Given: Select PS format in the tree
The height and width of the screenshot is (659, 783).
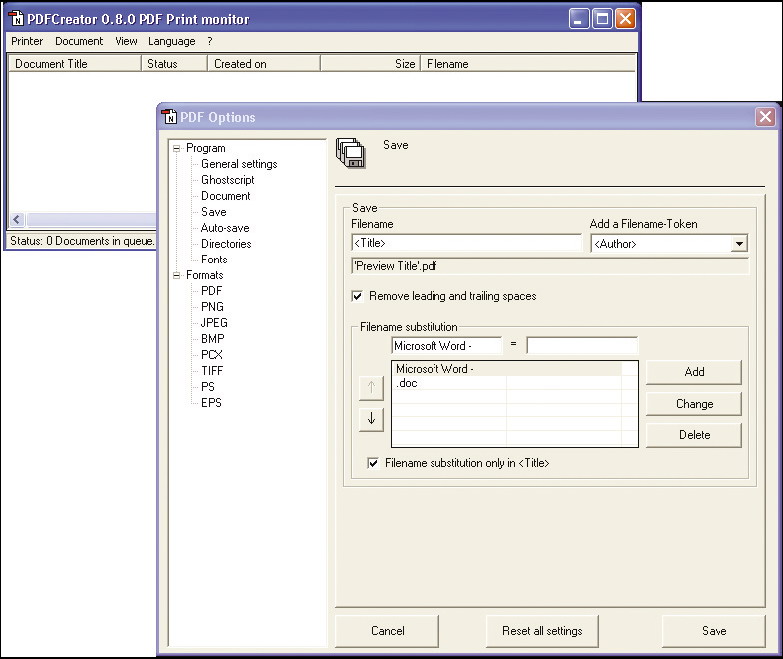Looking at the screenshot, I should [208, 387].
